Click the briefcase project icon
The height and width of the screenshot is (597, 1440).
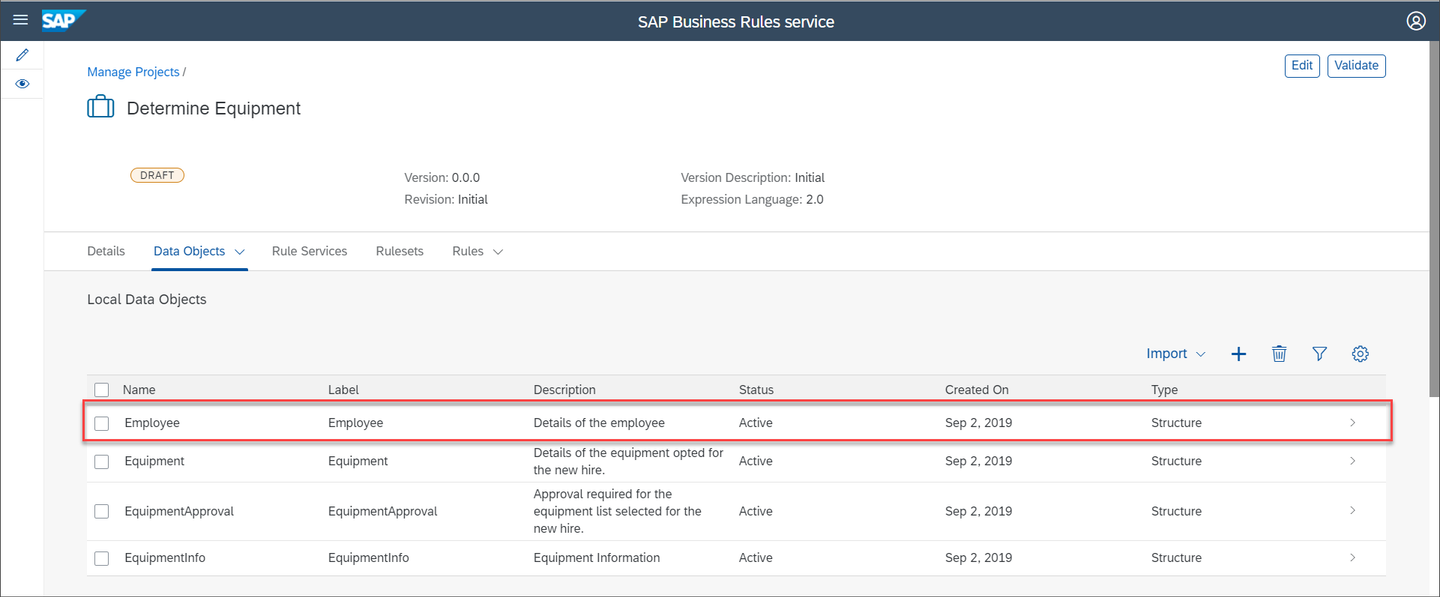point(101,107)
